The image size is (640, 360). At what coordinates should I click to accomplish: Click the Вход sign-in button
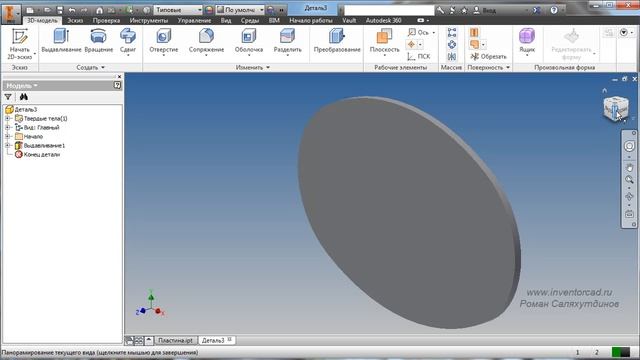click(484, 10)
